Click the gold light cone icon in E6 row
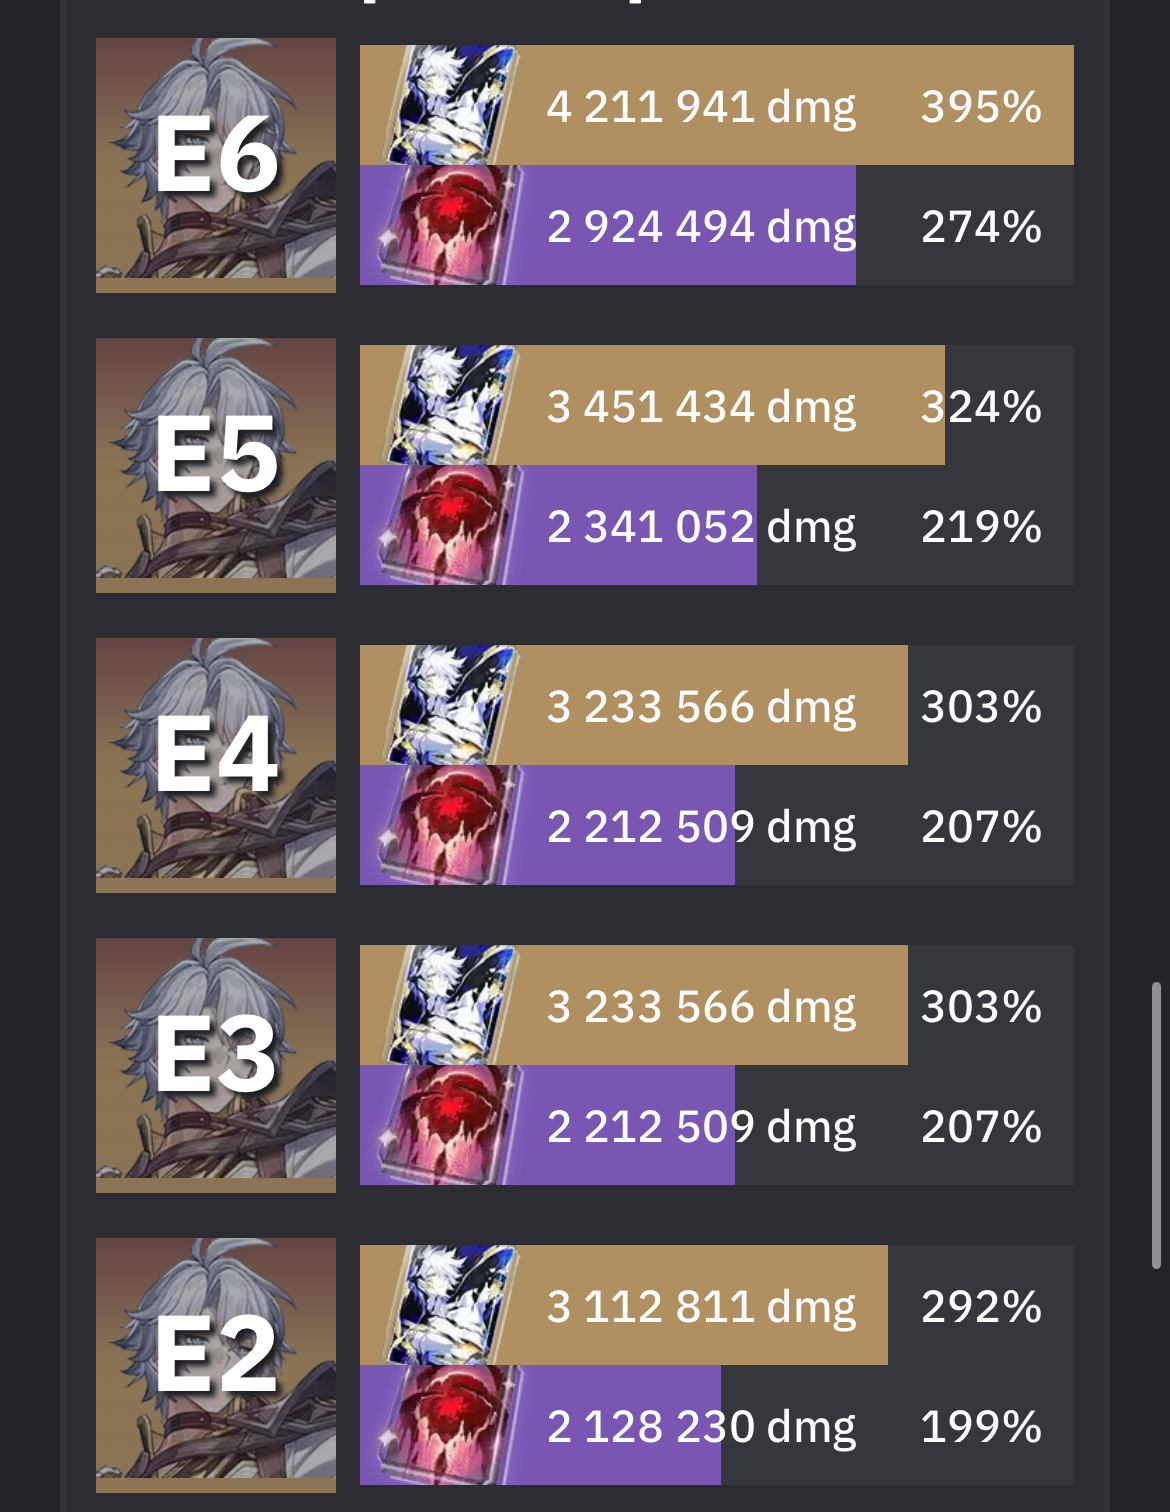Viewport: 1170px width, 1512px height. click(452, 105)
